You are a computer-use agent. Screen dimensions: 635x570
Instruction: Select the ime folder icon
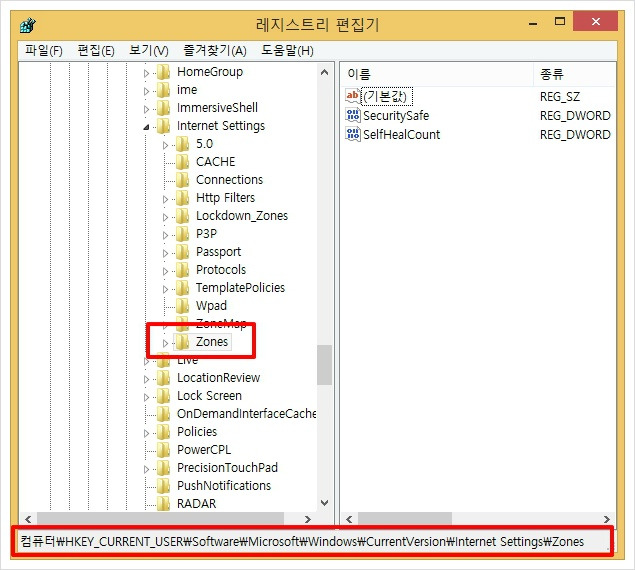[x=164, y=90]
